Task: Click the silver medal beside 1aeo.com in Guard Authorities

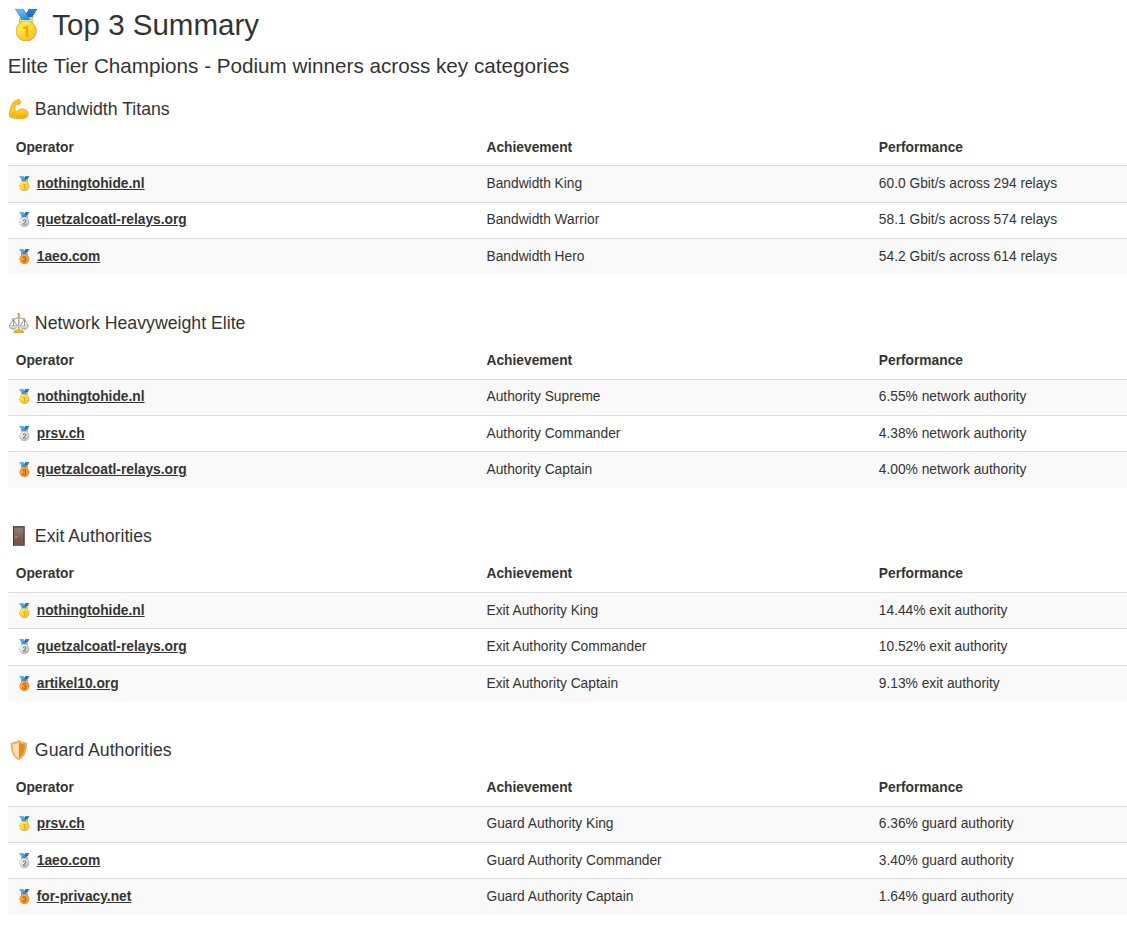Action: pyautogui.click(x=24, y=861)
